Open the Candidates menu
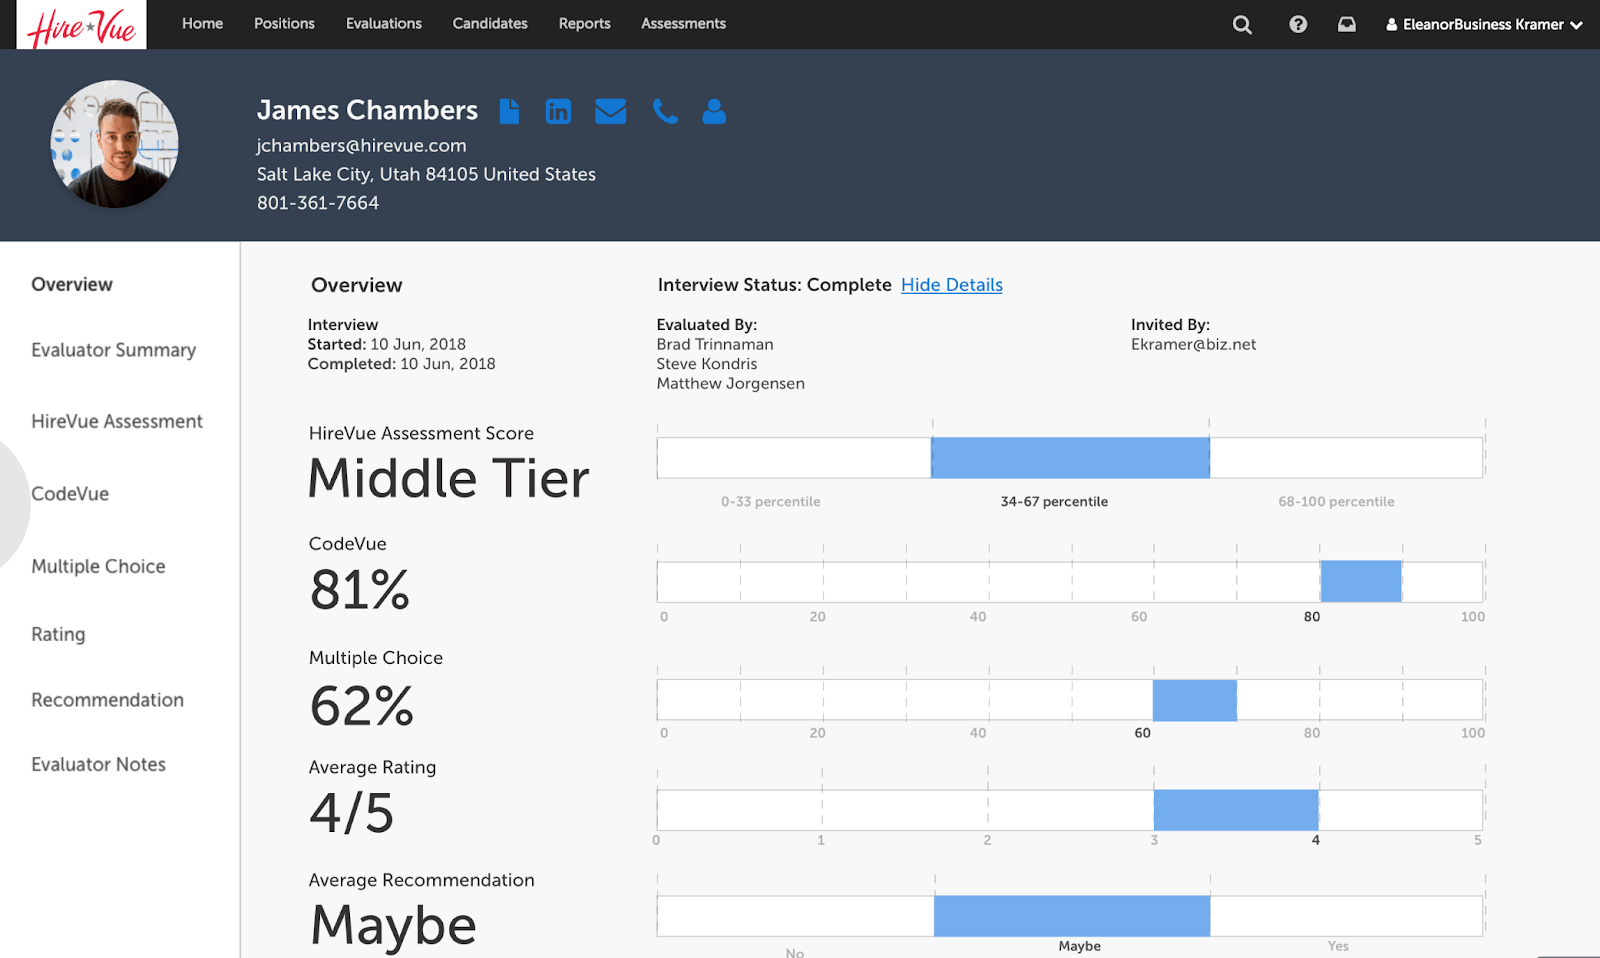Screen dimensions: 1600x958 pyautogui.click(x=490, y=24)
